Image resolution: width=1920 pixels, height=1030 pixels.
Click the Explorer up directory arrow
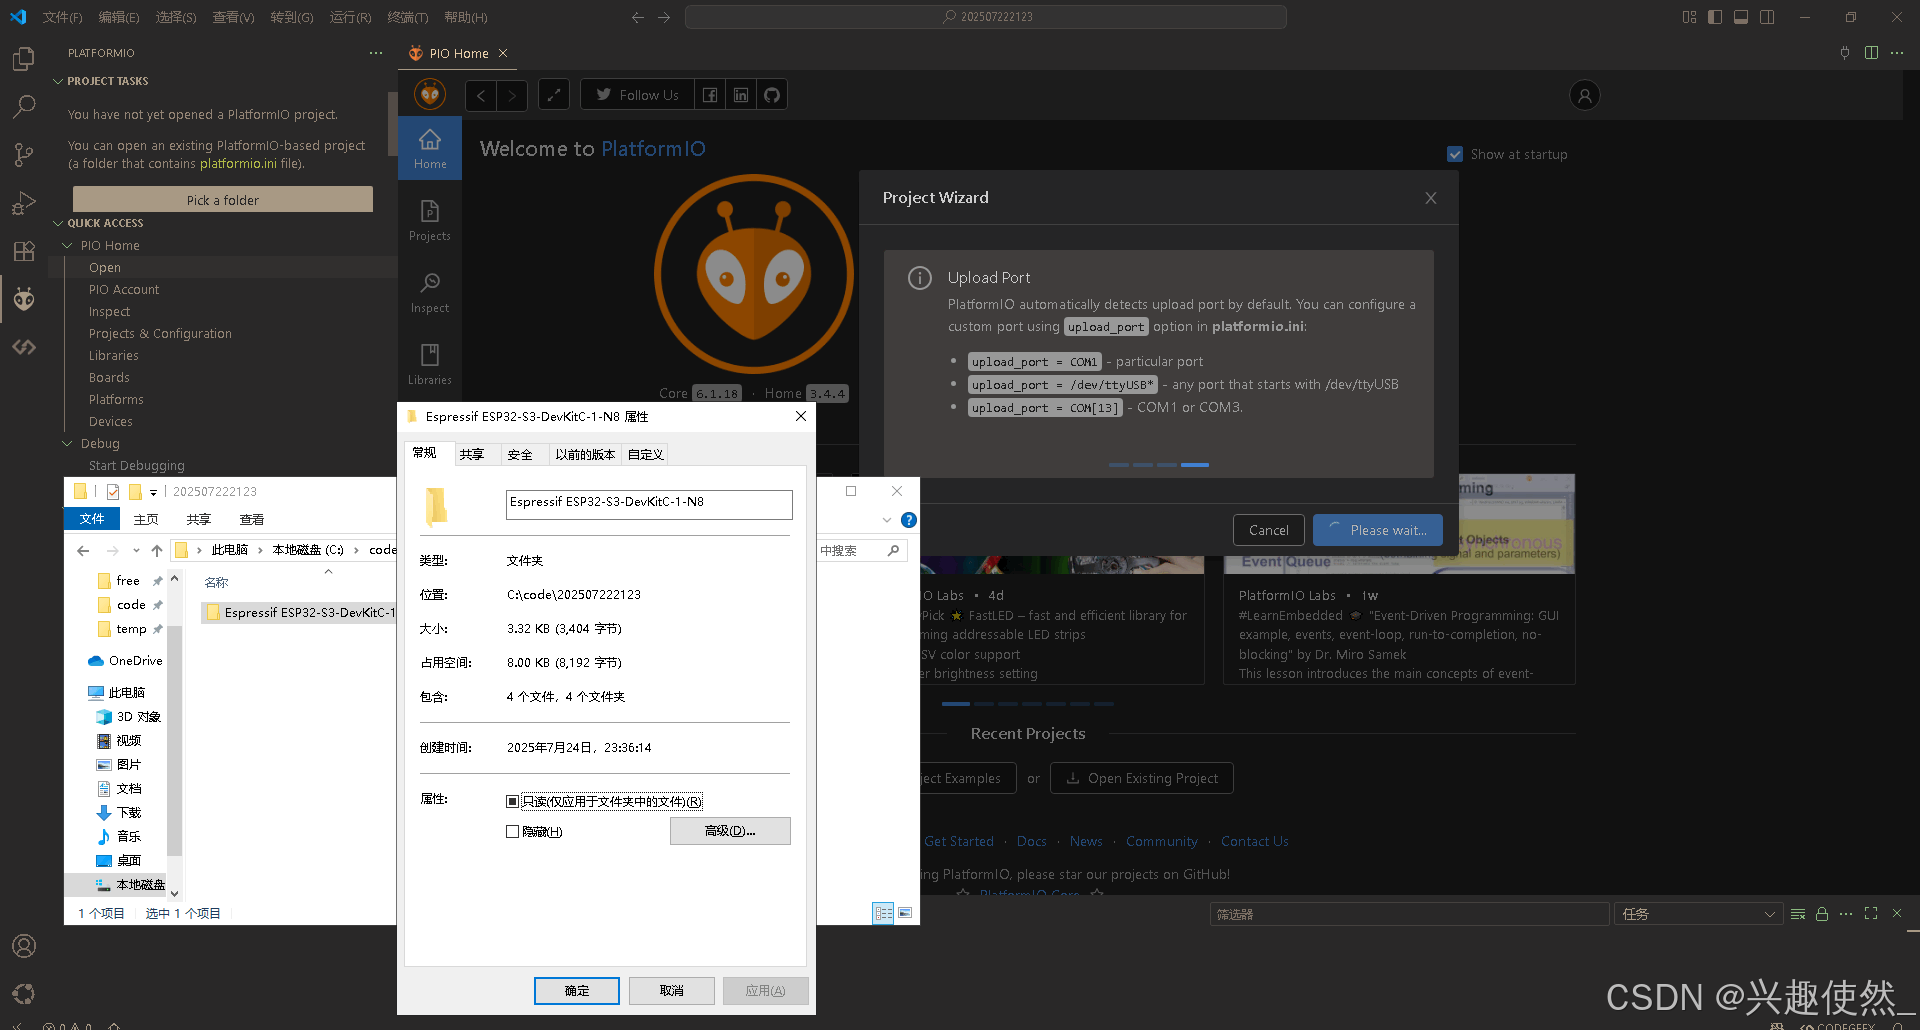[157, 550]
